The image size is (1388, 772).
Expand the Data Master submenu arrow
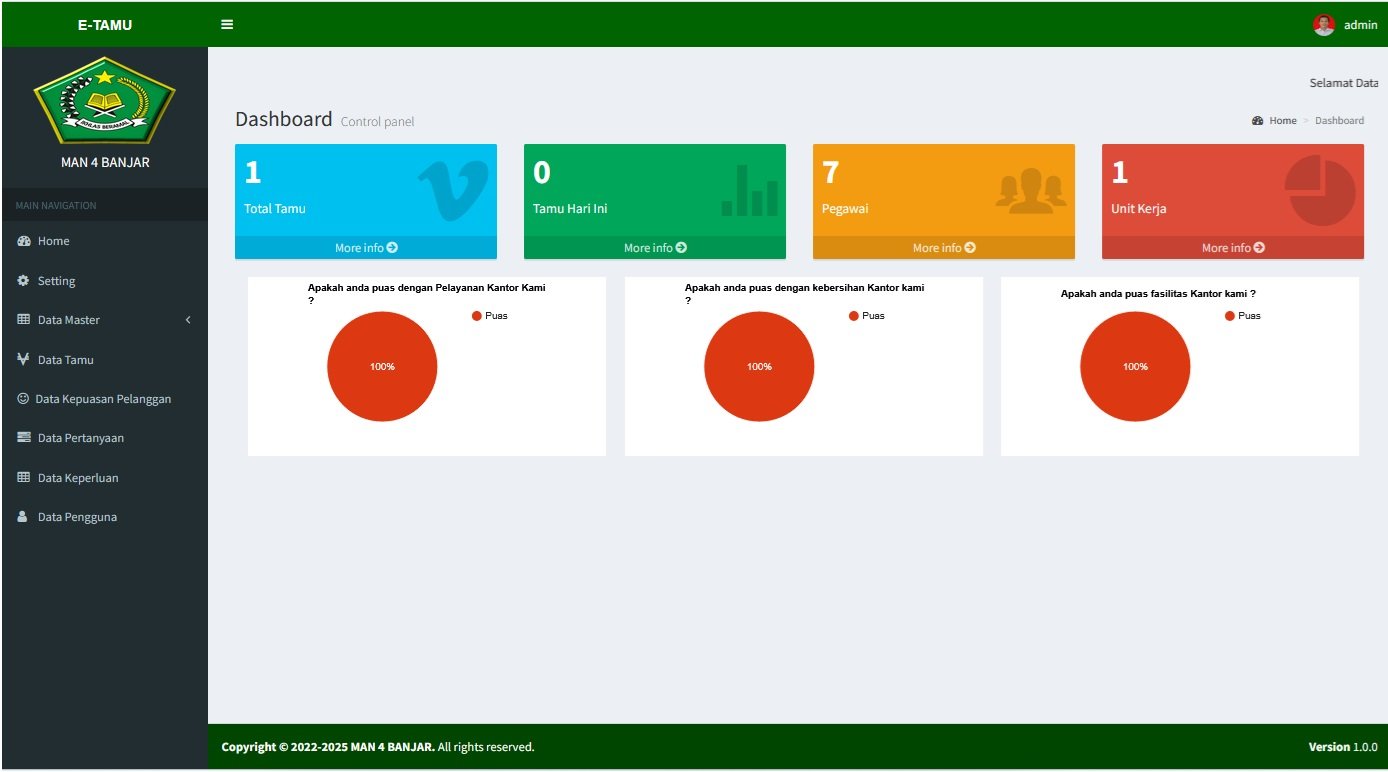pos(188,320)
